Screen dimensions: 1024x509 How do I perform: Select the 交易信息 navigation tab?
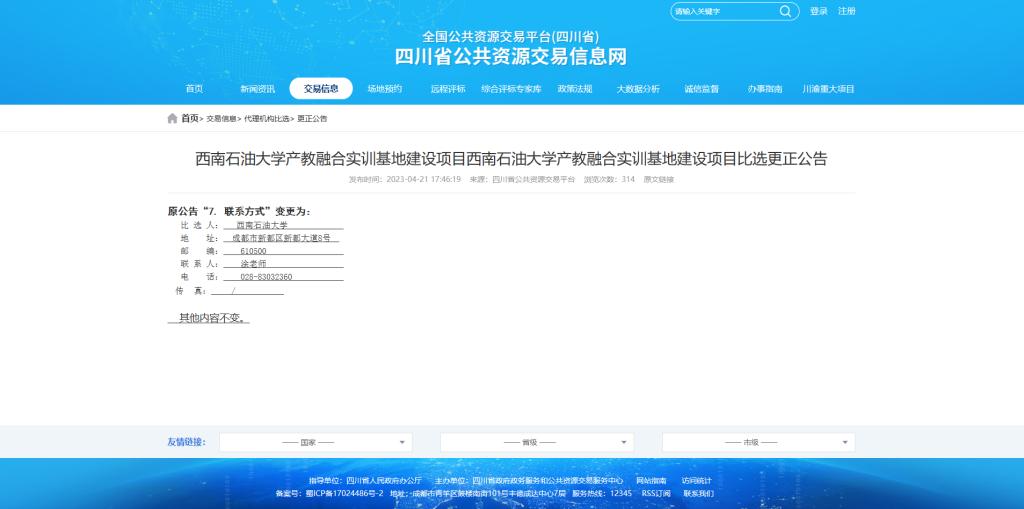(321, 89)
